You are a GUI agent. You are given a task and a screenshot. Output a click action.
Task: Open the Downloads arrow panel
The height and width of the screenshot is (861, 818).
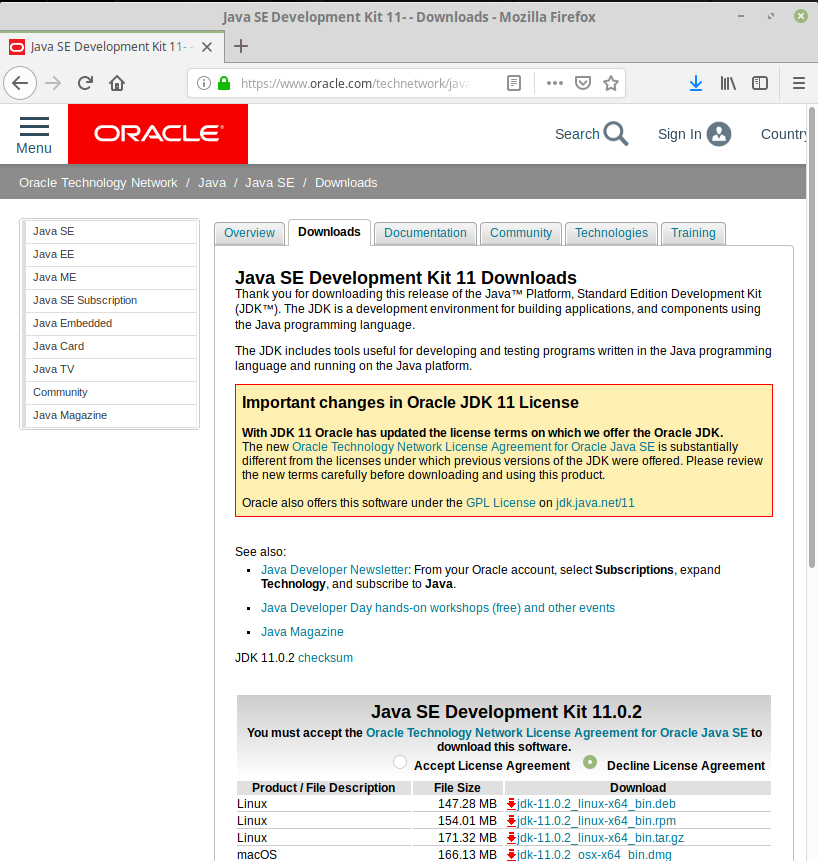pos(696,83)
